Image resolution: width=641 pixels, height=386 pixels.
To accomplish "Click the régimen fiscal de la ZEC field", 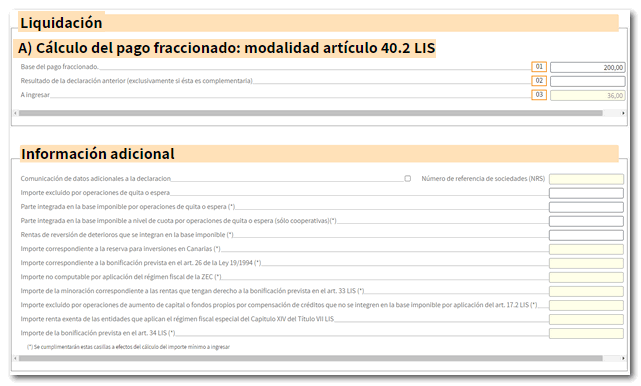I will point(586,277).
